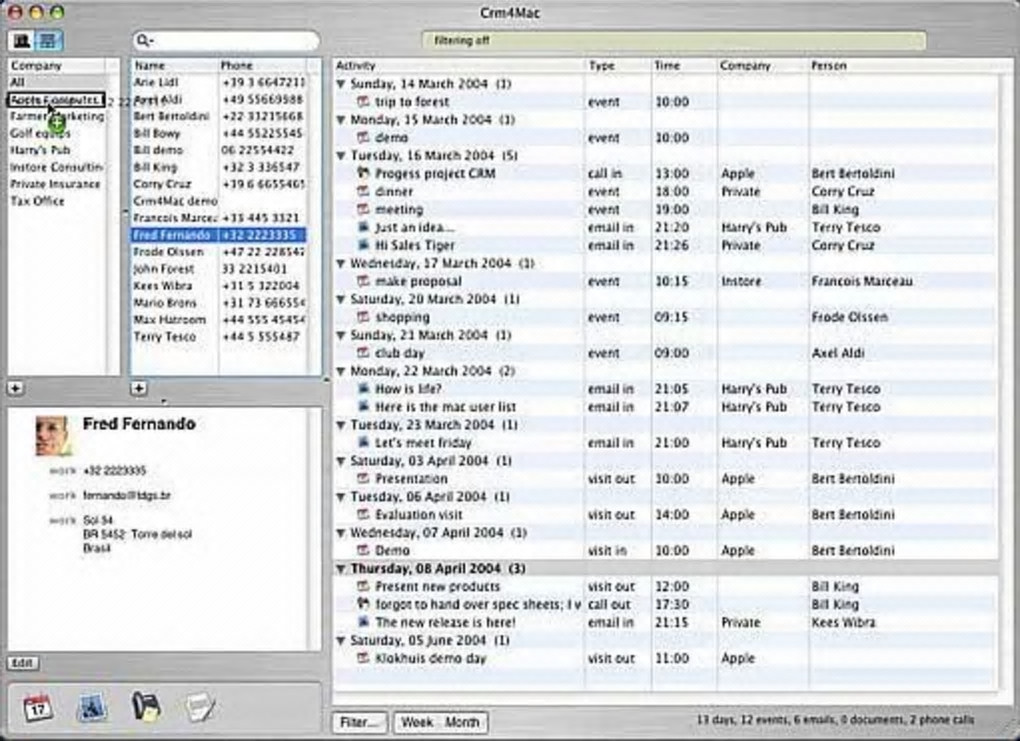Click event icon of 'make proposal'
1020x741 pixels.
pyautogui.click(x=364, y=281)
